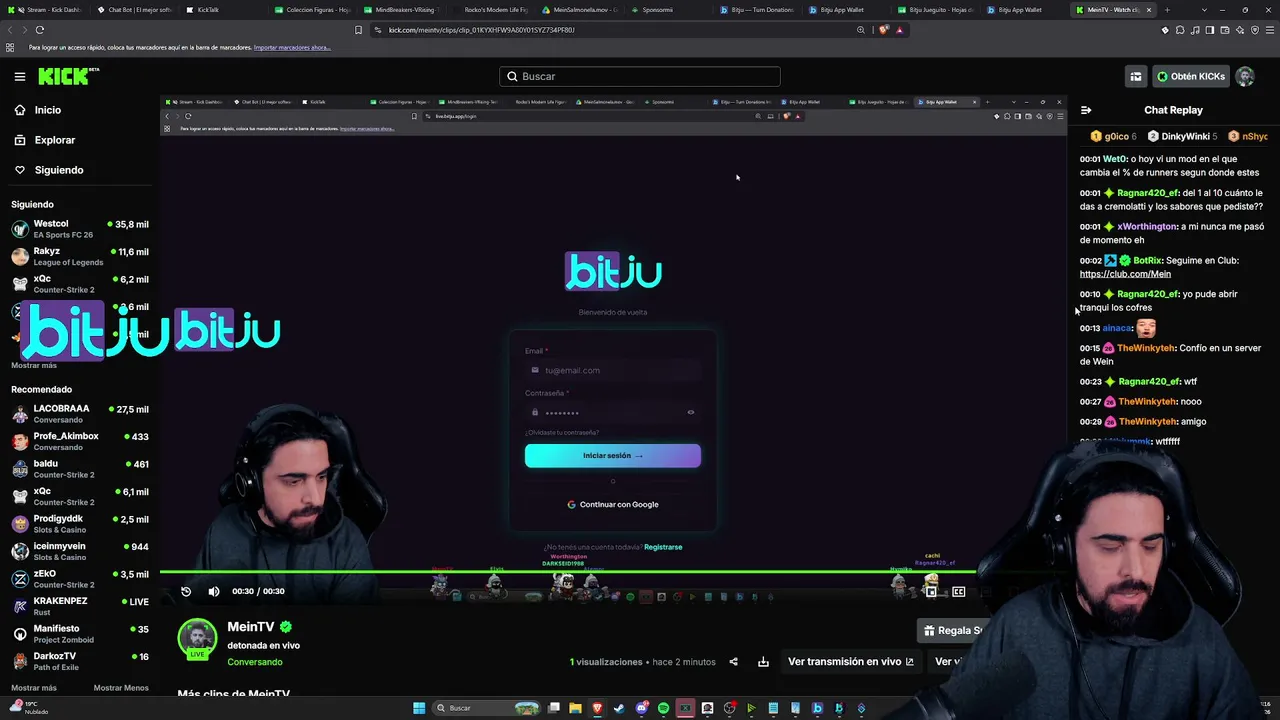Click the Wet0 username in chat
This screenshot has width=1280, height=720.
pos(1115,159)
